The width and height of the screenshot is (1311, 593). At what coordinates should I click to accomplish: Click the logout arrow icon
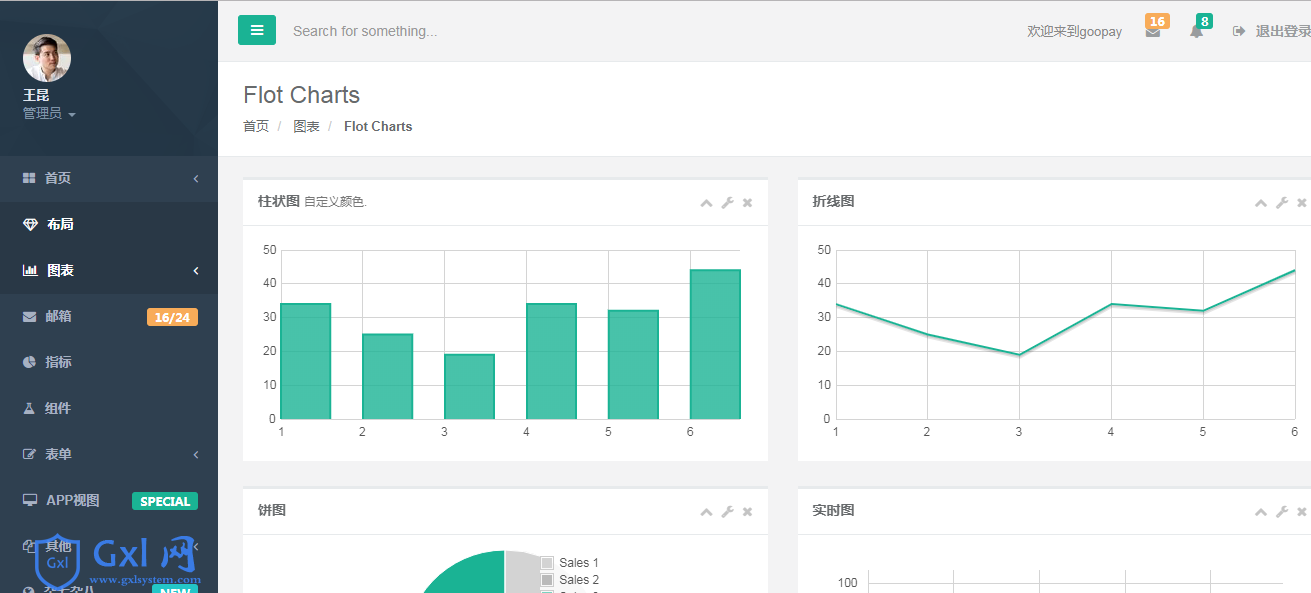pyautogui.click(x=1239, y=32)
